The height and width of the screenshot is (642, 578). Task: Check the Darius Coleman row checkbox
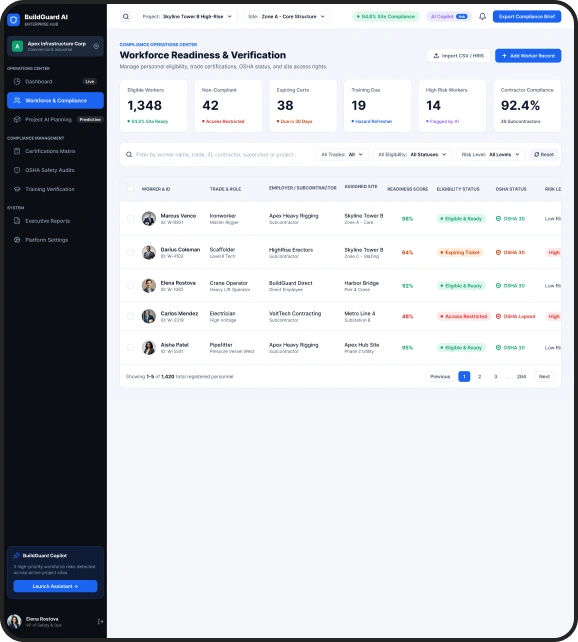tap(130, 252)
